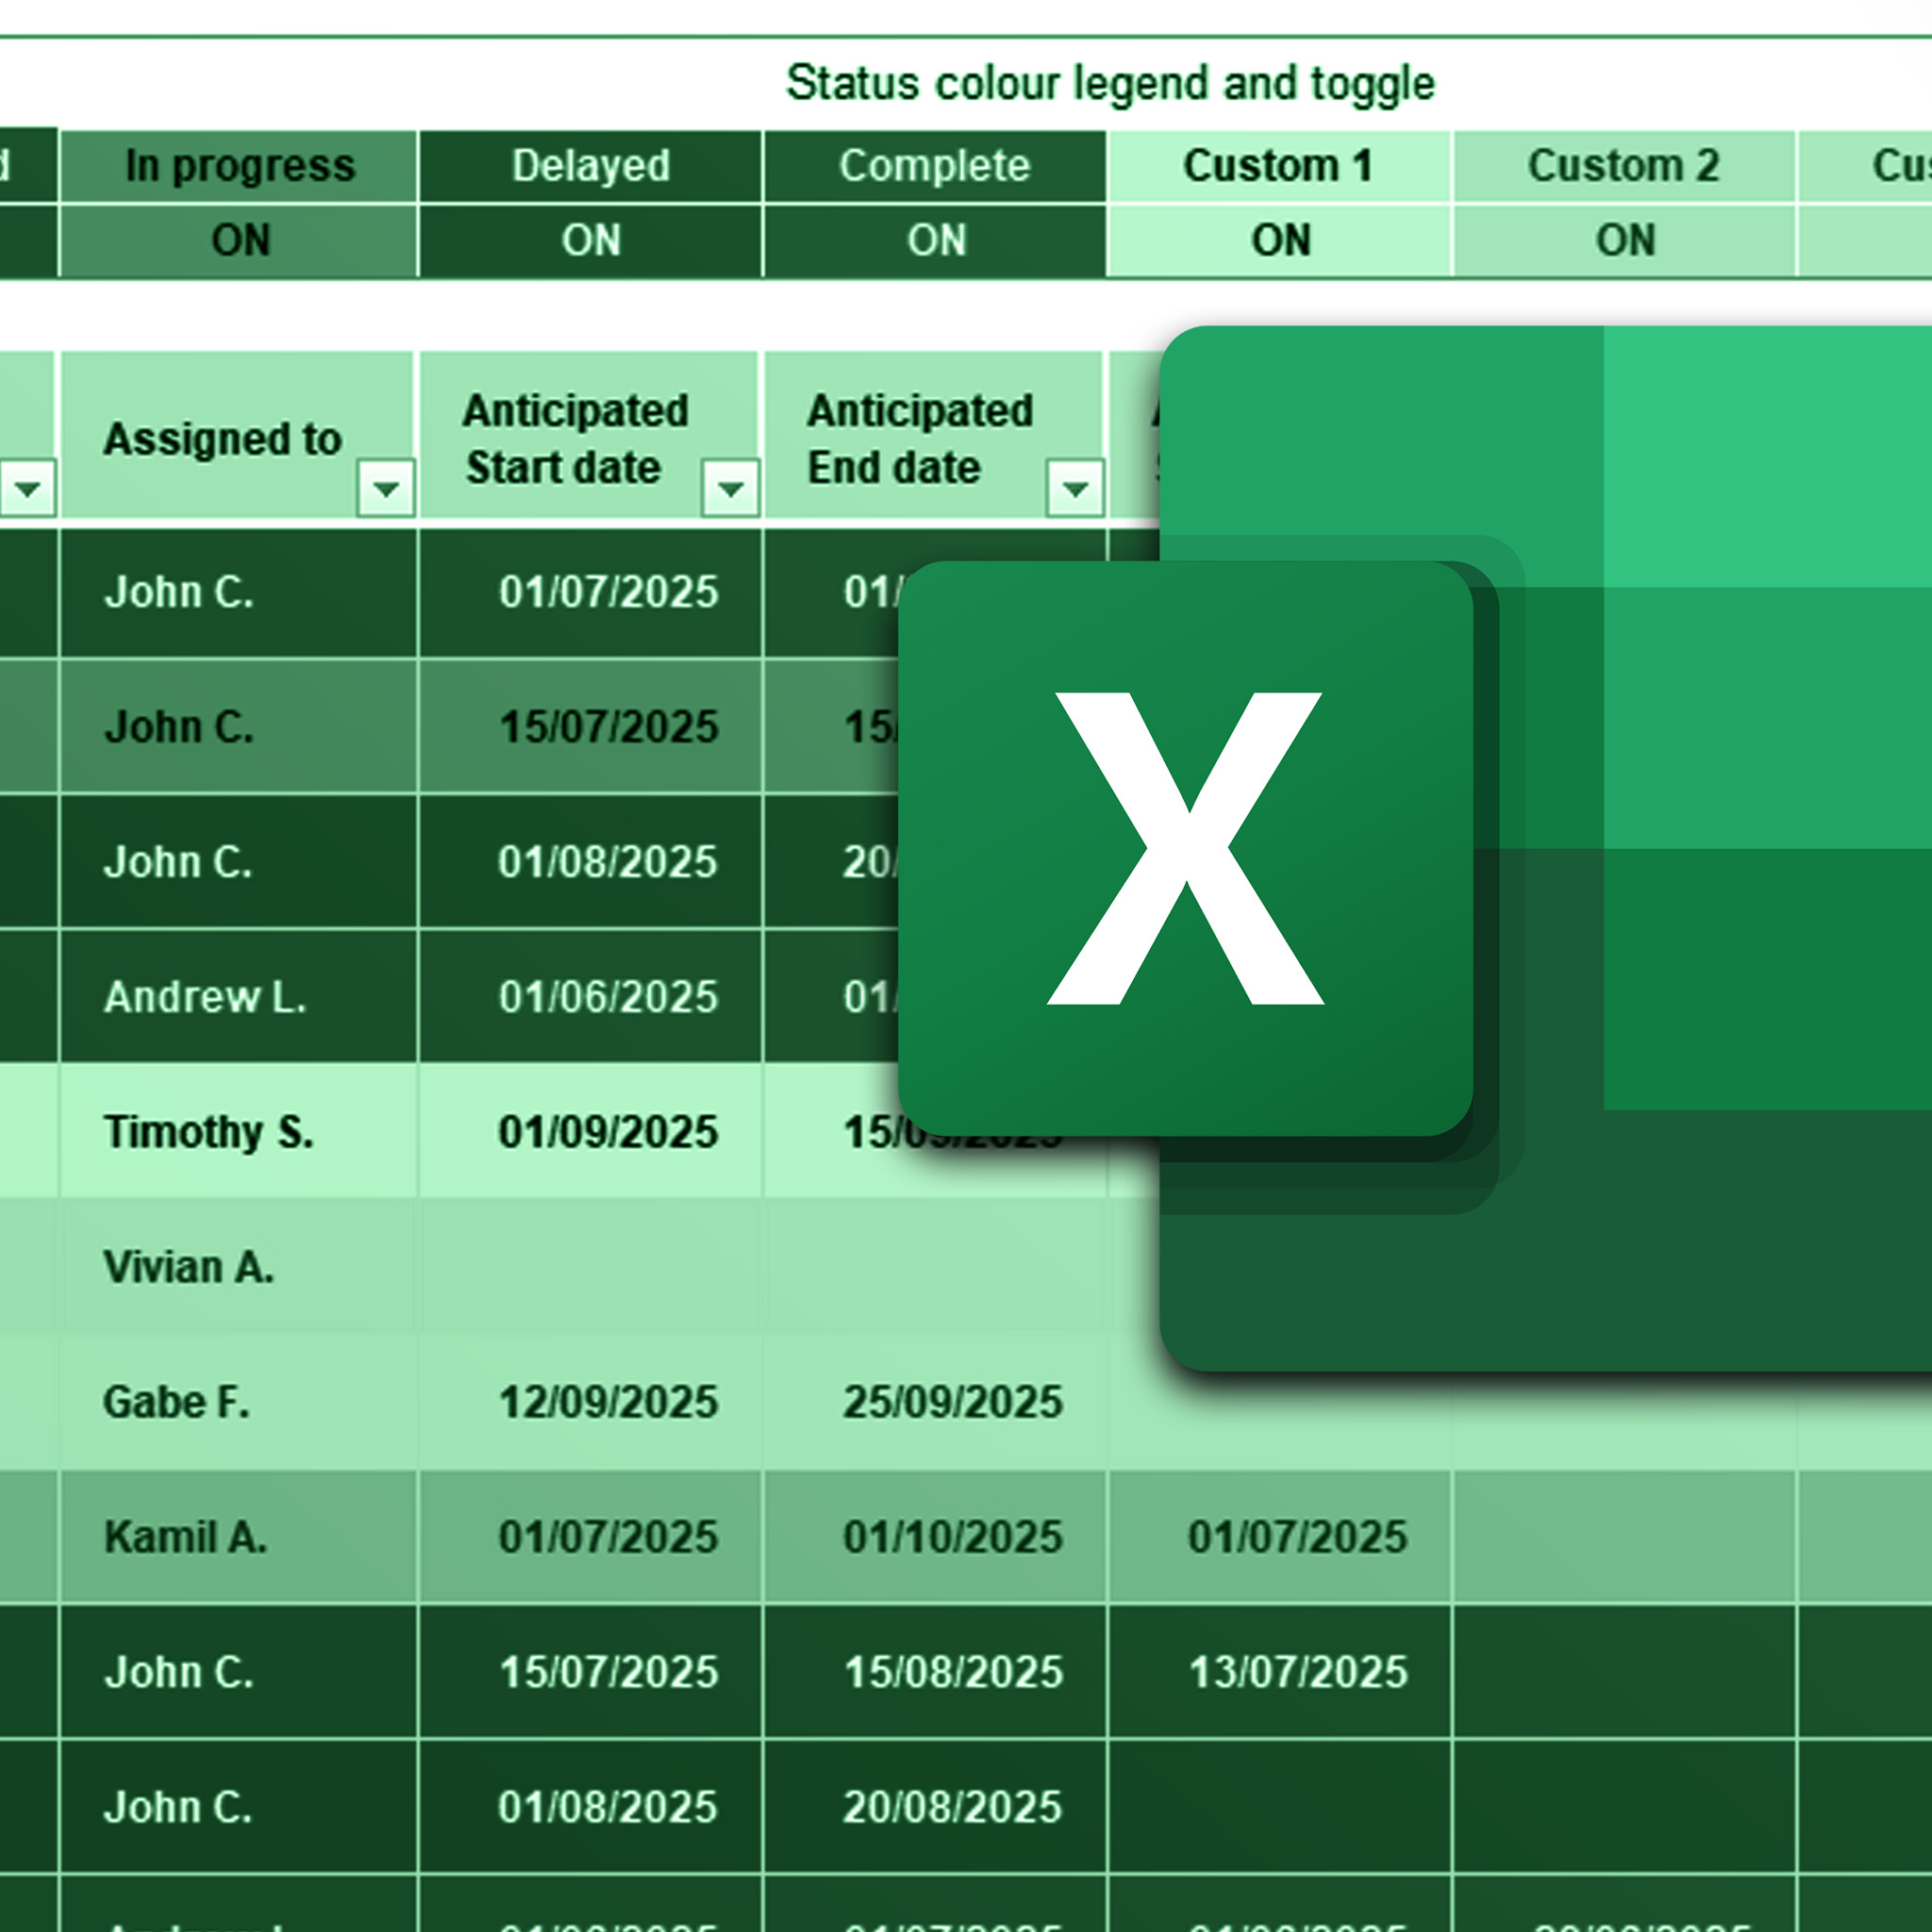1932x1932 pixels.
Task: Open the filter dropdown left of Assigned to
Action: pos(27,488)
